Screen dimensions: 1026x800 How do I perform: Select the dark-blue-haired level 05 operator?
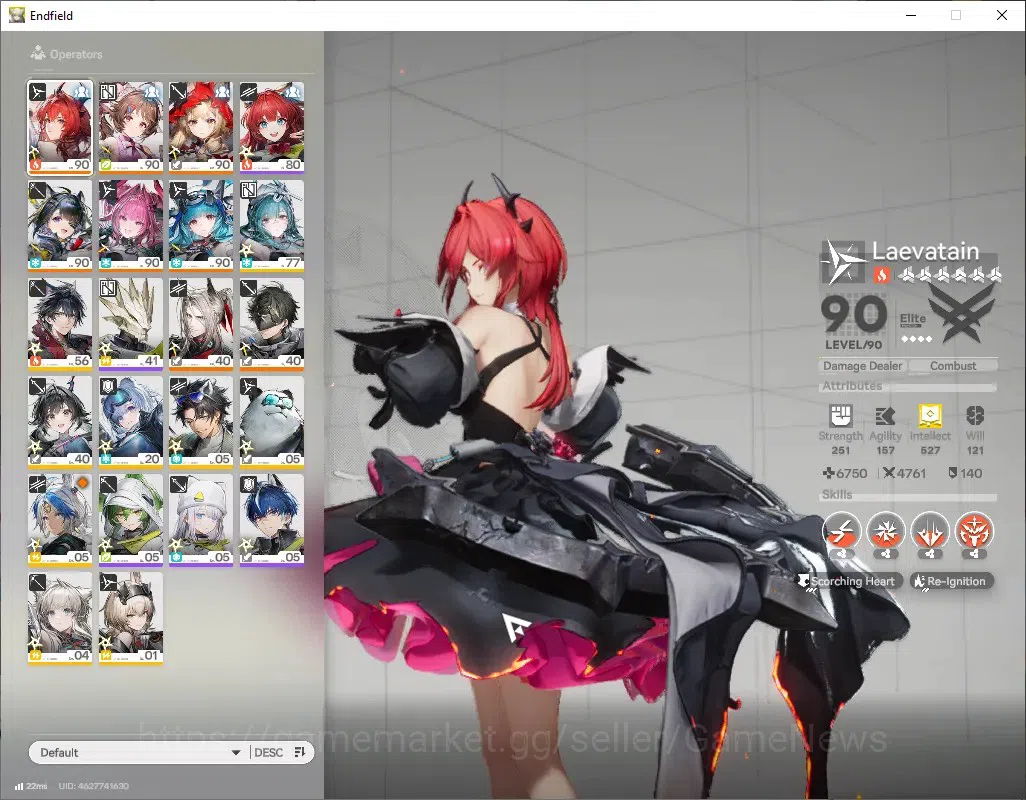[272, 519]
